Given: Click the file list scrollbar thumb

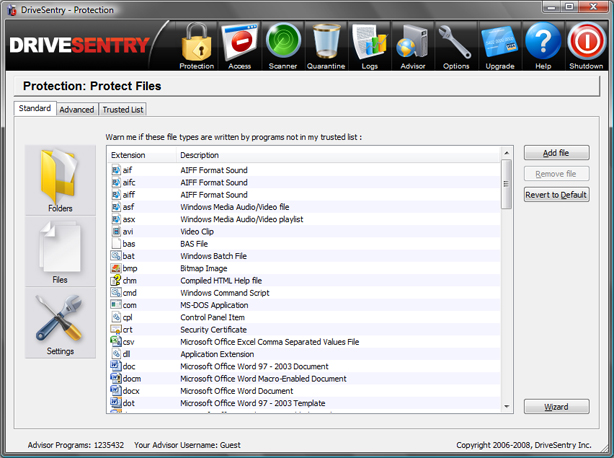Looking at the screenshot, I should 507,184.
